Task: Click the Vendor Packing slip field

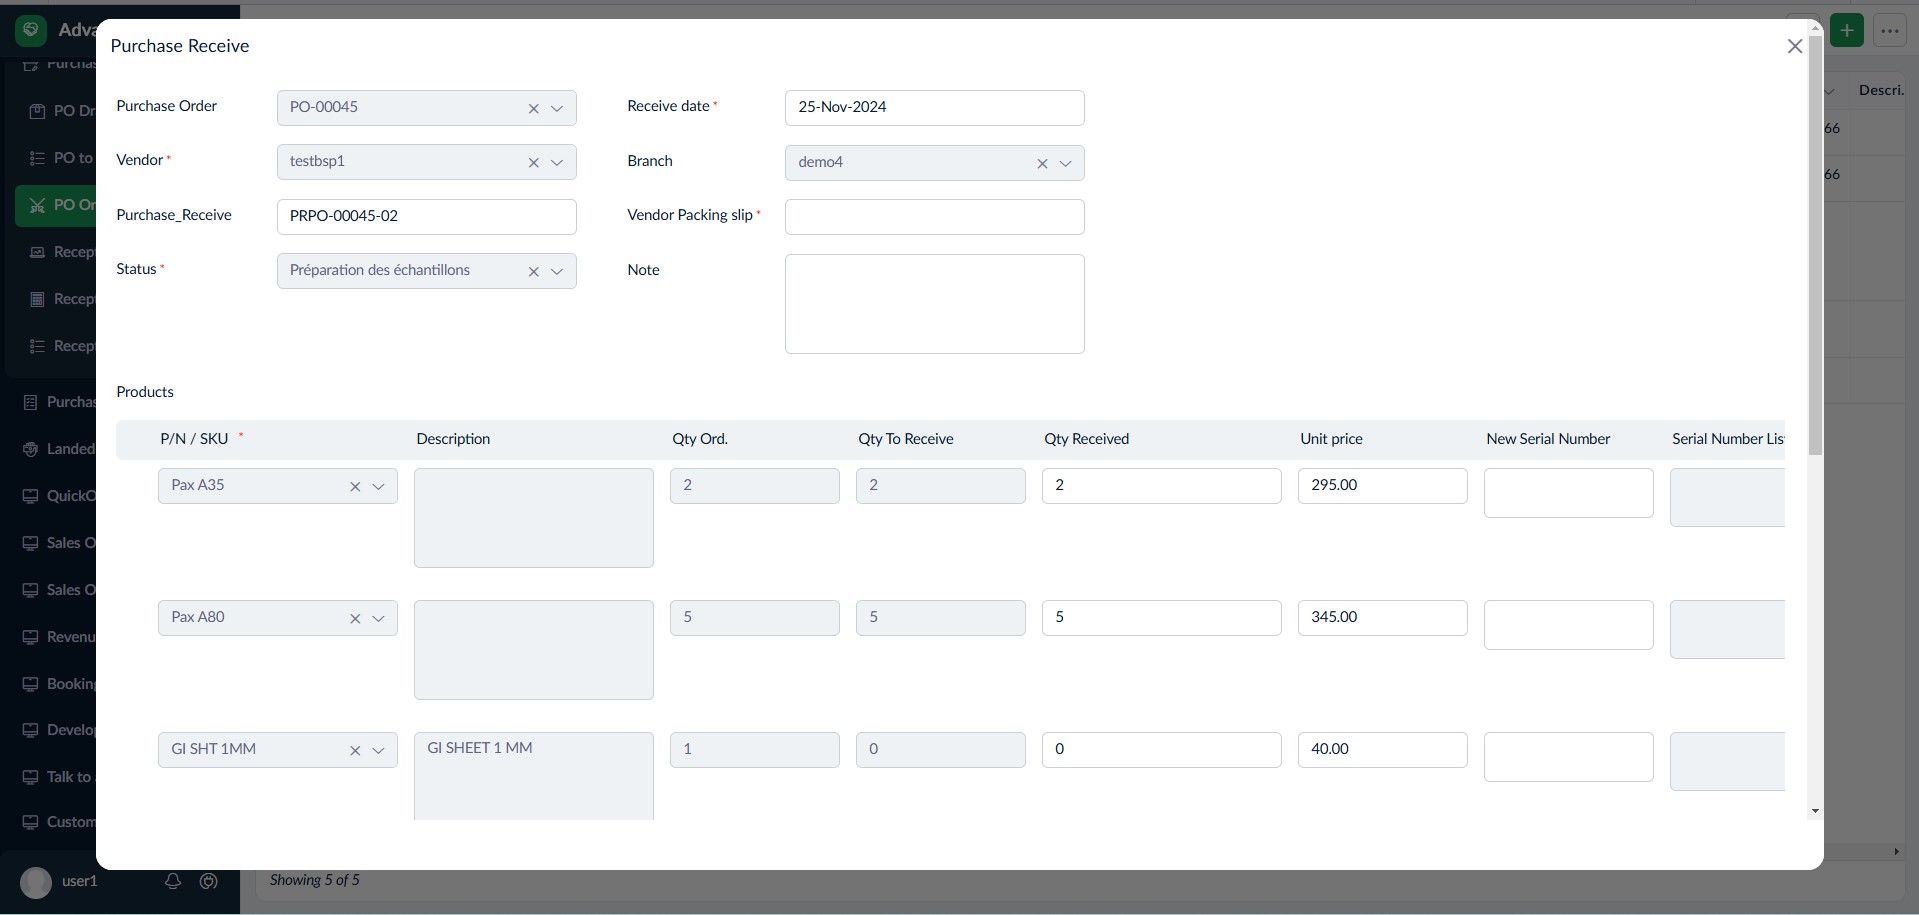Action: [x=934, y=217]
